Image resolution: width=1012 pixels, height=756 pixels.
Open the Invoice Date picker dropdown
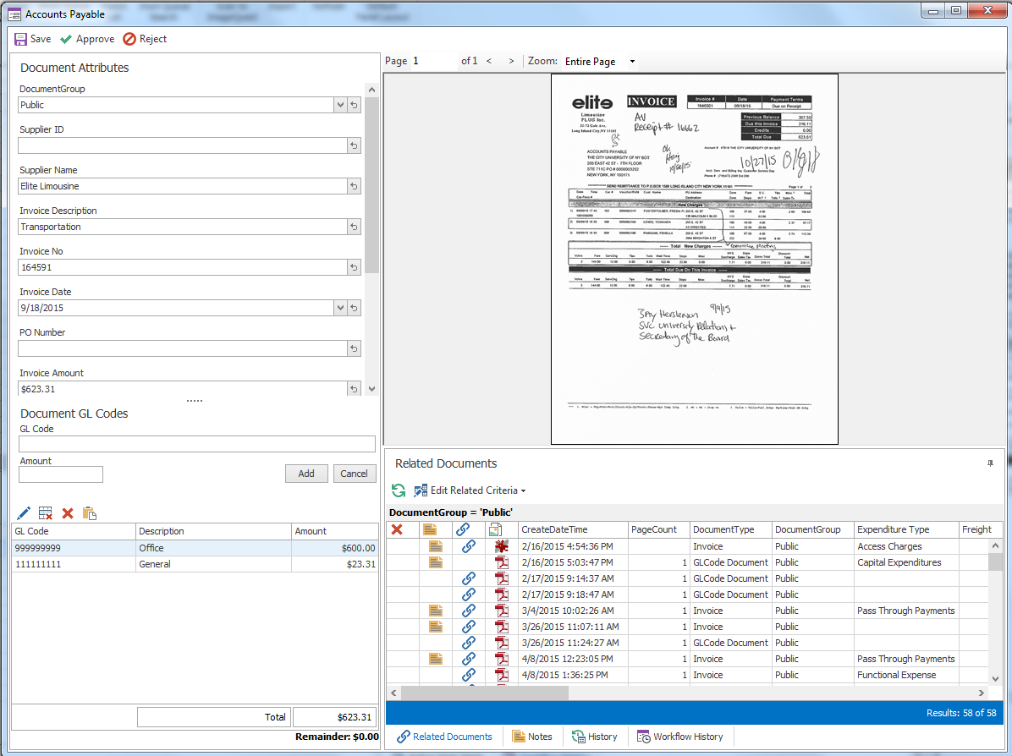340,308
